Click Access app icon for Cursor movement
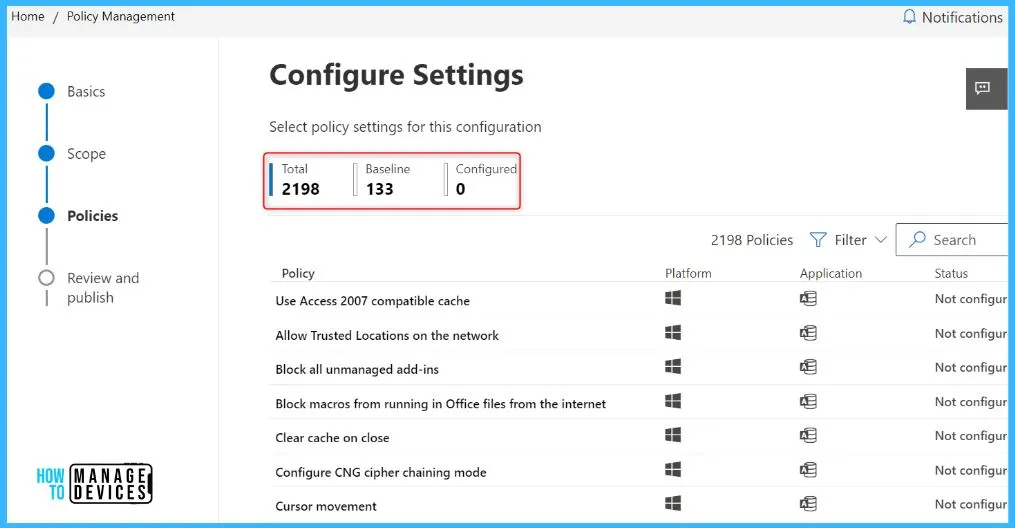1015x528 pixels. point(808,503)
